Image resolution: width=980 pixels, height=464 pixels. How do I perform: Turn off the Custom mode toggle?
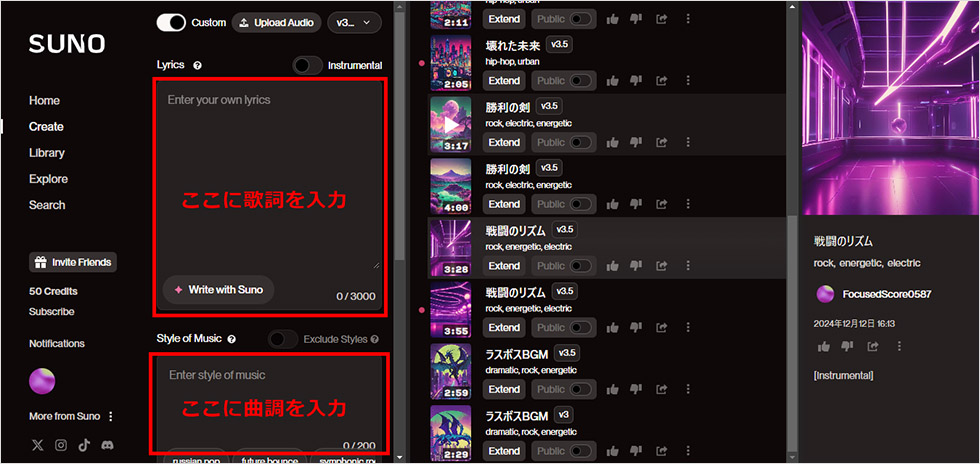pos(171,23)
